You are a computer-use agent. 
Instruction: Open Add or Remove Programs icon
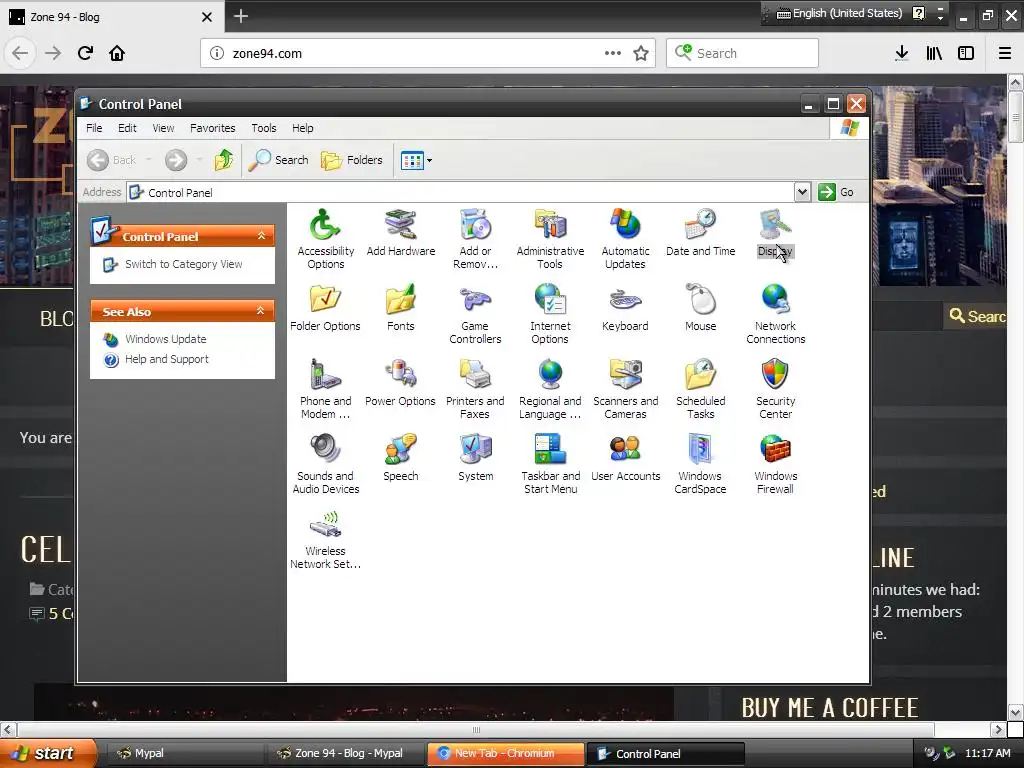(x=475, y=238)
